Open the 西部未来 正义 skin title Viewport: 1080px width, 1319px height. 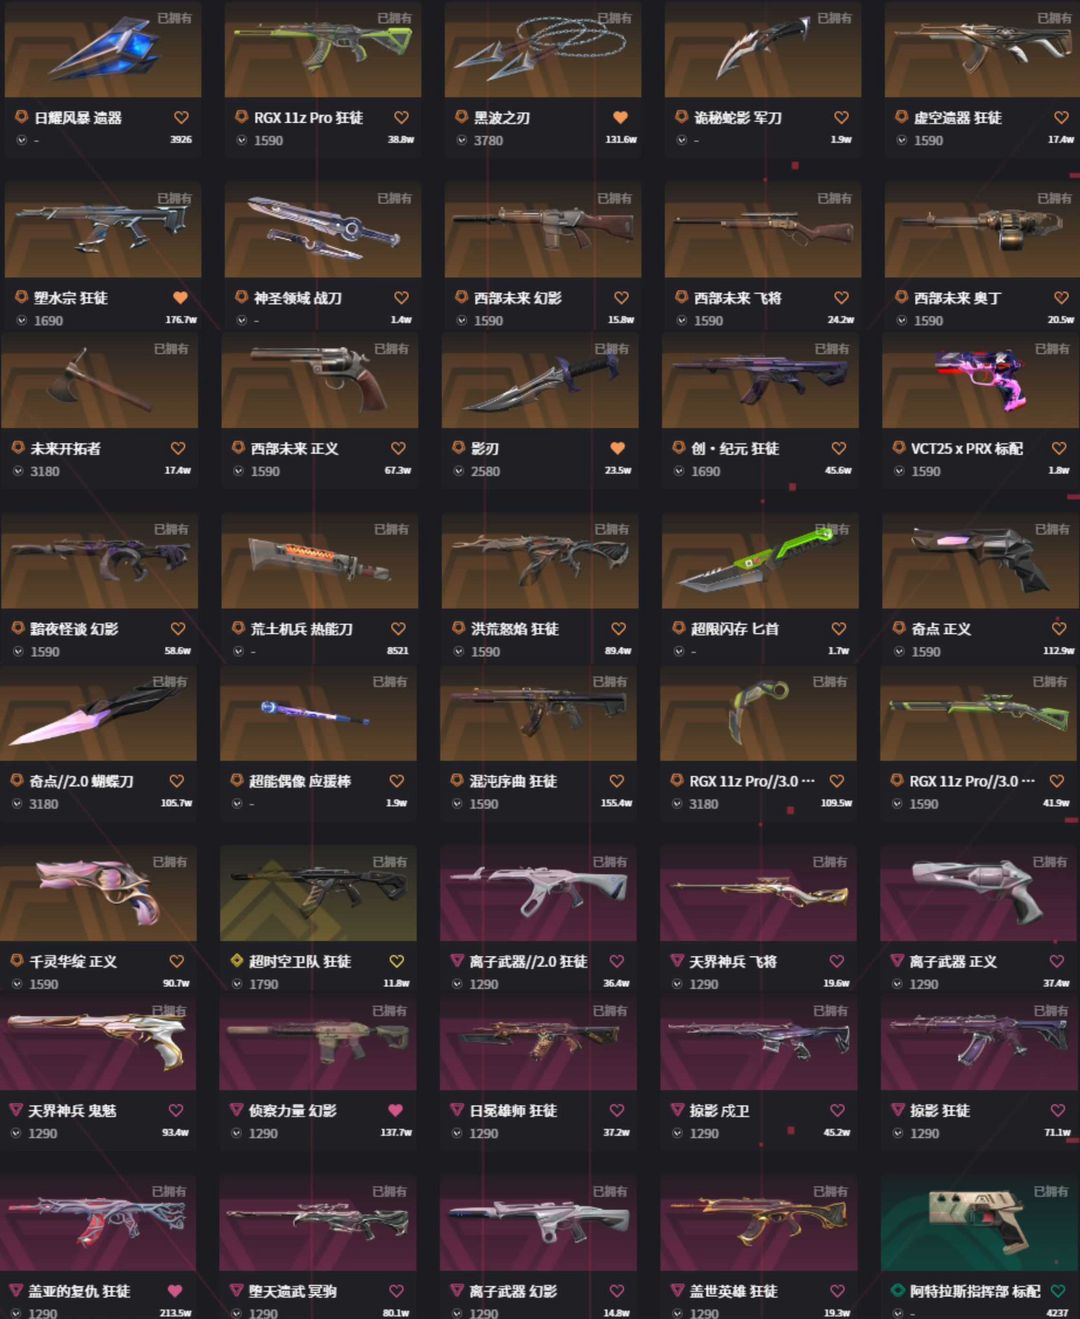[294, 448]
